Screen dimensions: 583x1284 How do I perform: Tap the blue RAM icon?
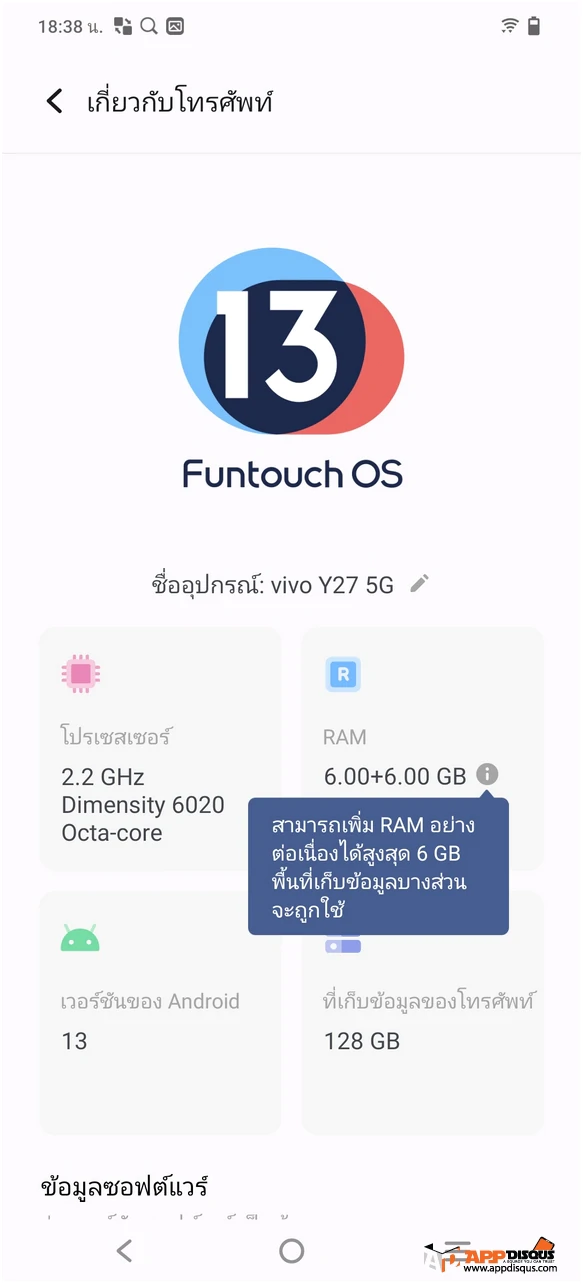[342, 675]
